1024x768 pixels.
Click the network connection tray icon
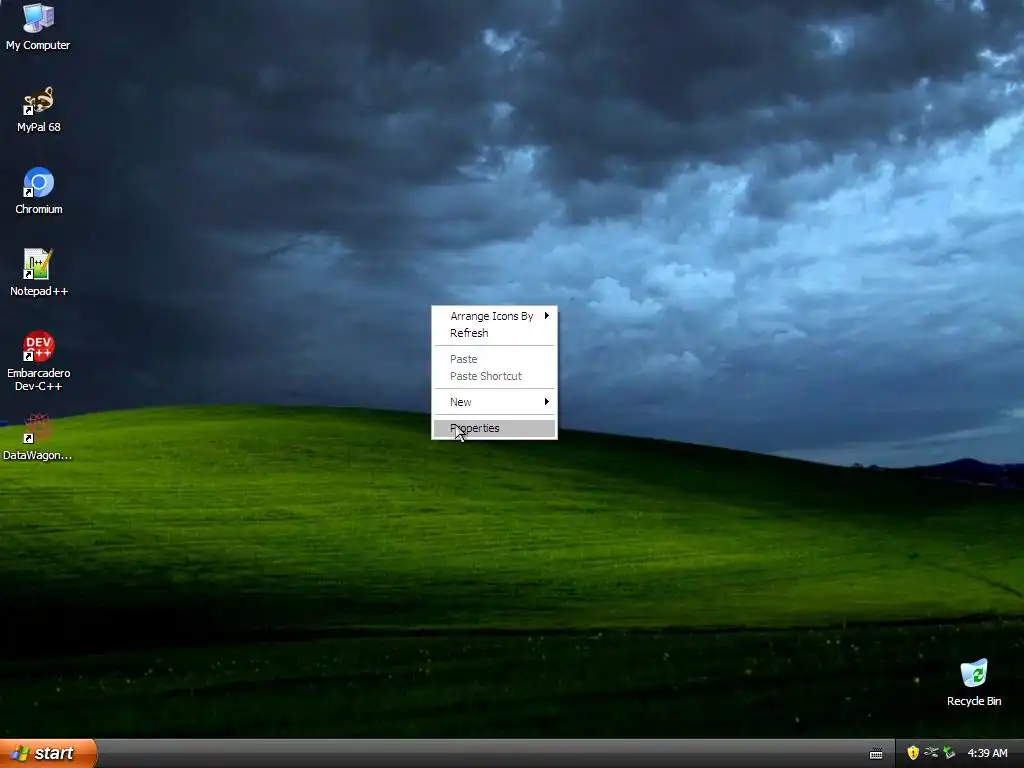931,753
